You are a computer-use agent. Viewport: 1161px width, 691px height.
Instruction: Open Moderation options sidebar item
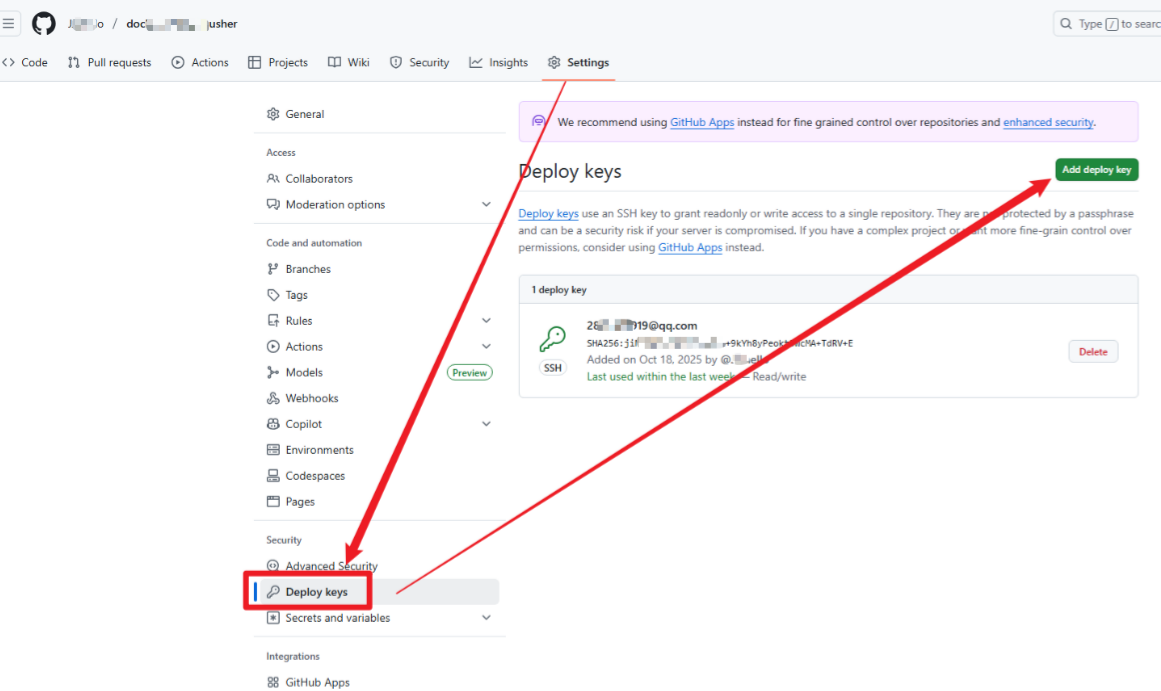click(x=335, y=204)
